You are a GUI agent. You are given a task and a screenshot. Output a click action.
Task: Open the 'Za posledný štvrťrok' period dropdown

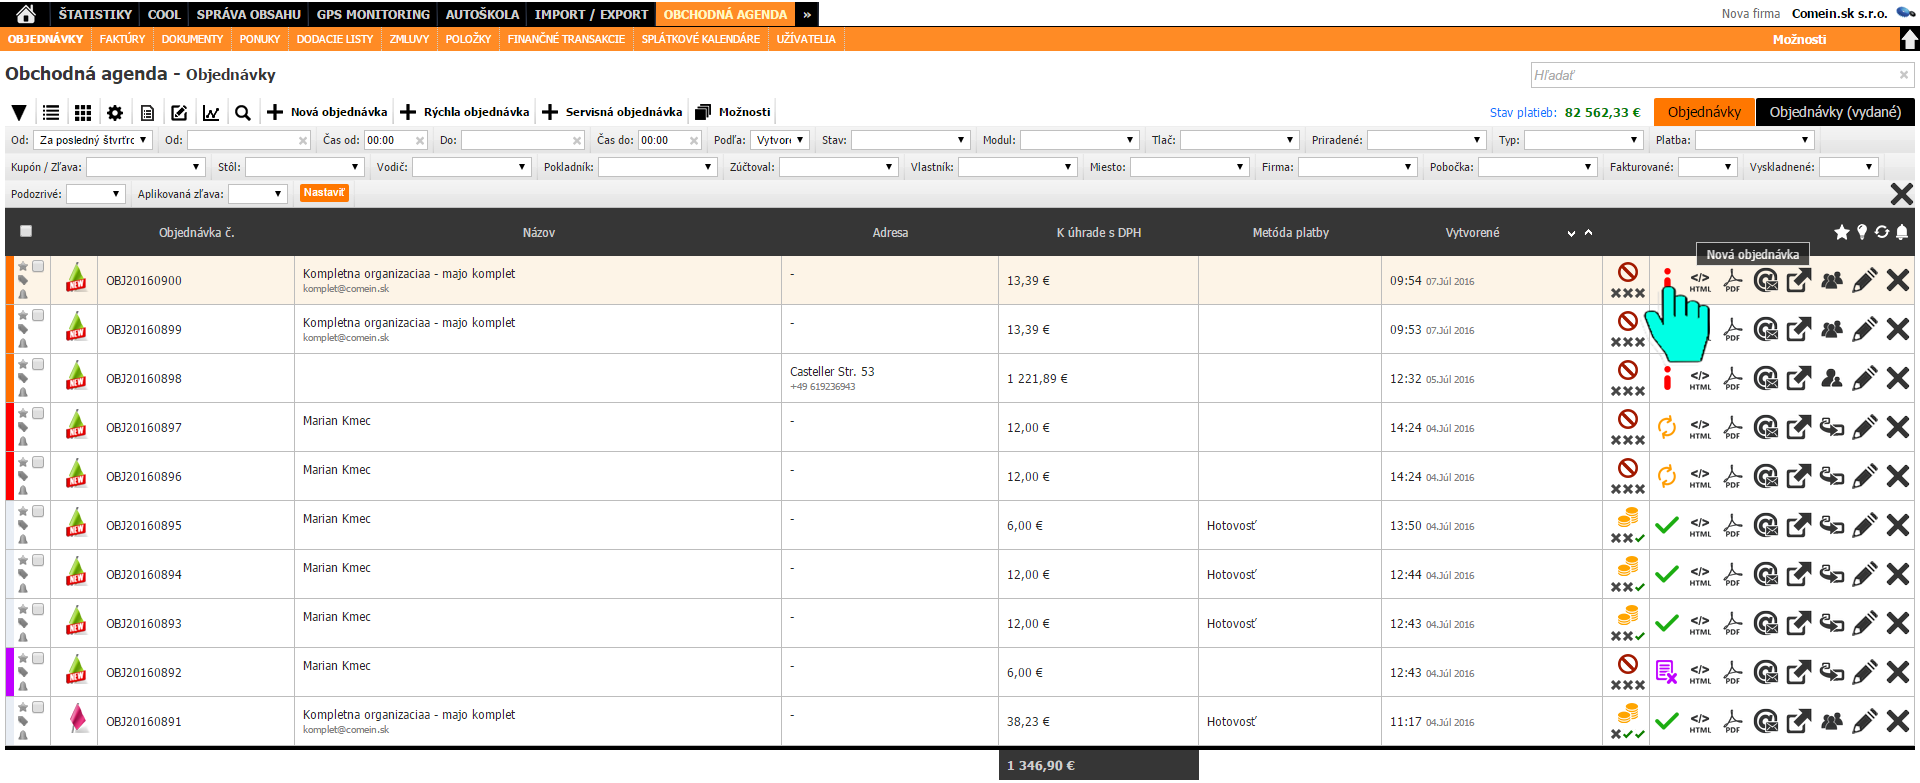coord(93,141)
